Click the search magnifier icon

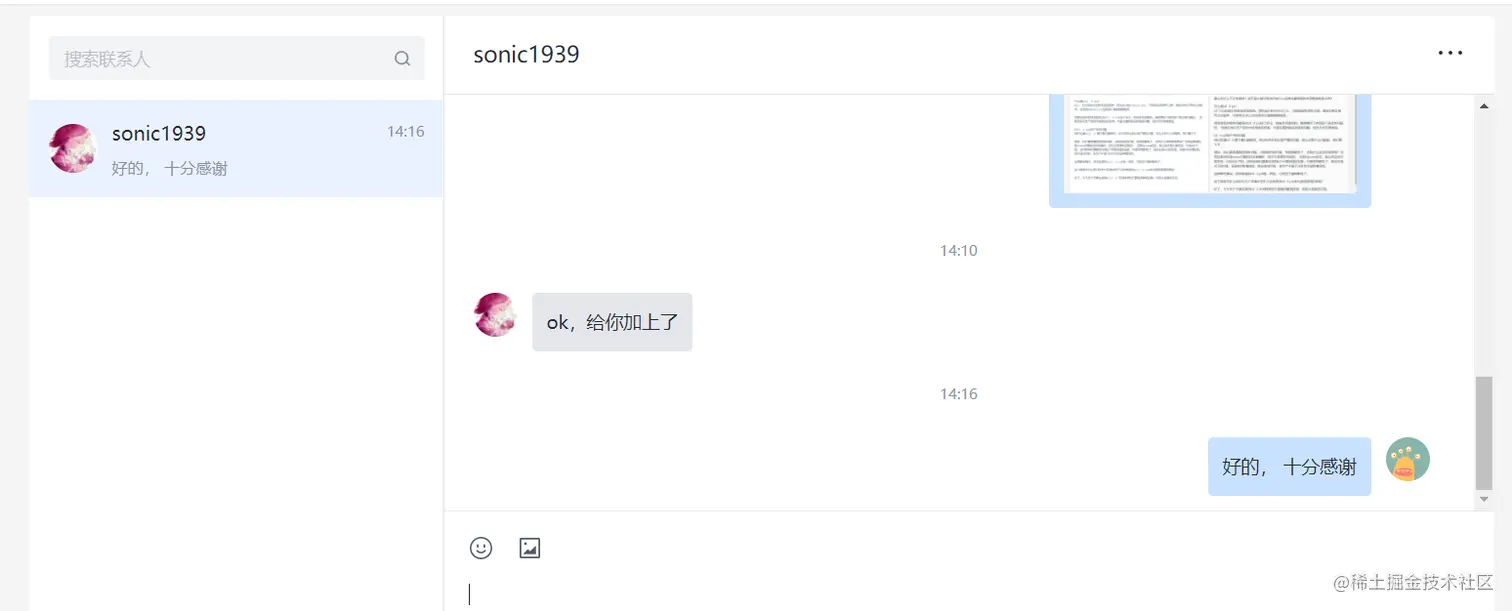[x=402, y=58]
